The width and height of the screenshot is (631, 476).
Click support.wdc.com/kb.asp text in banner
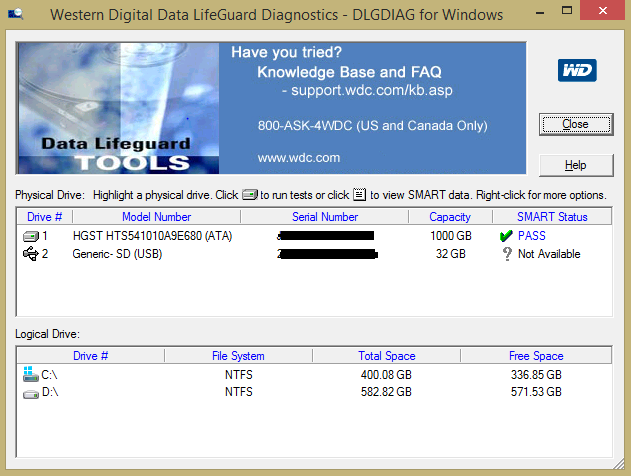[x=371, y=90]
